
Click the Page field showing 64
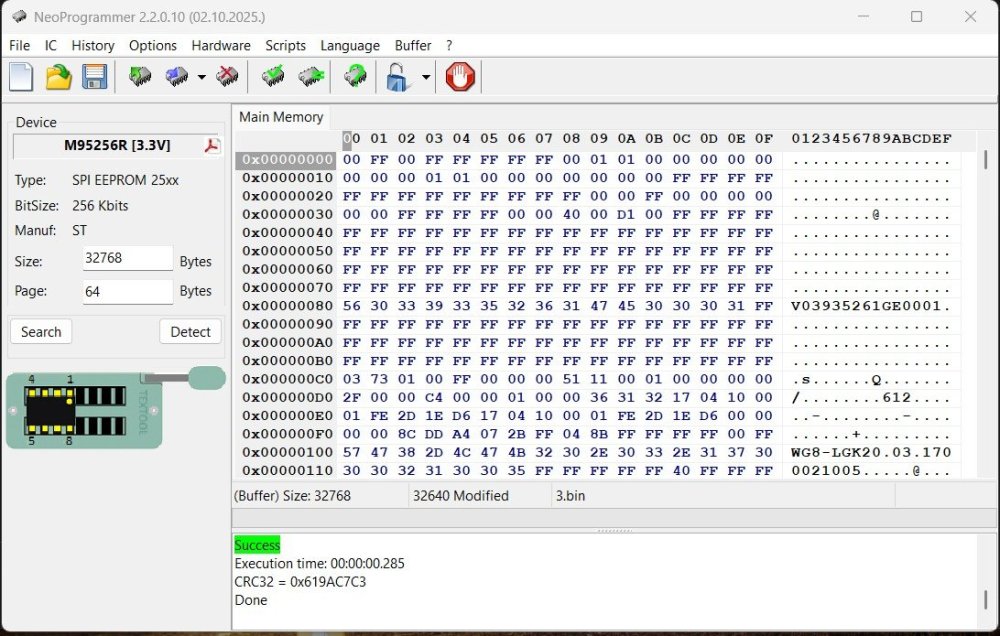pyautogui.click(x=128, y=292)
